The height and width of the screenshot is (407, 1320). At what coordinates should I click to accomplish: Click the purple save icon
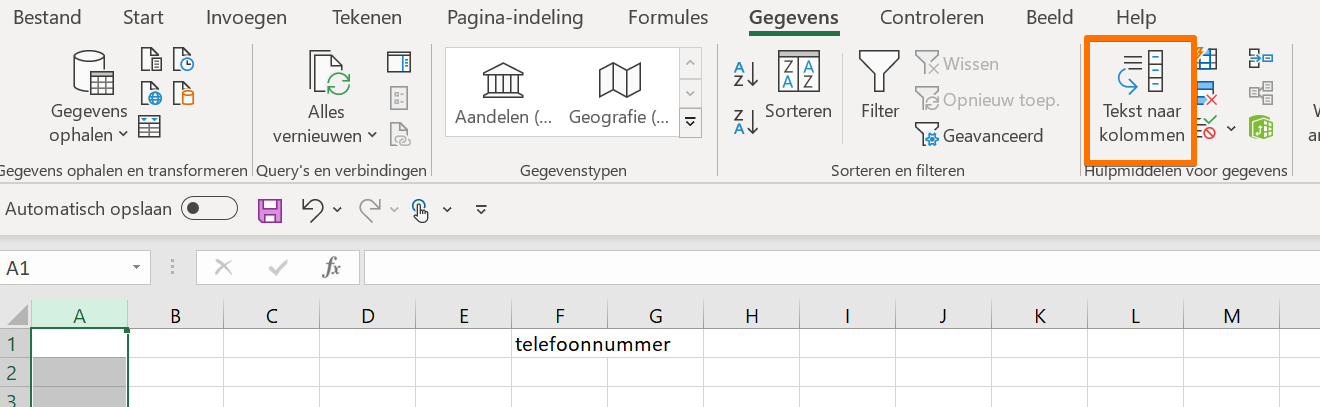tap(270, 210)
